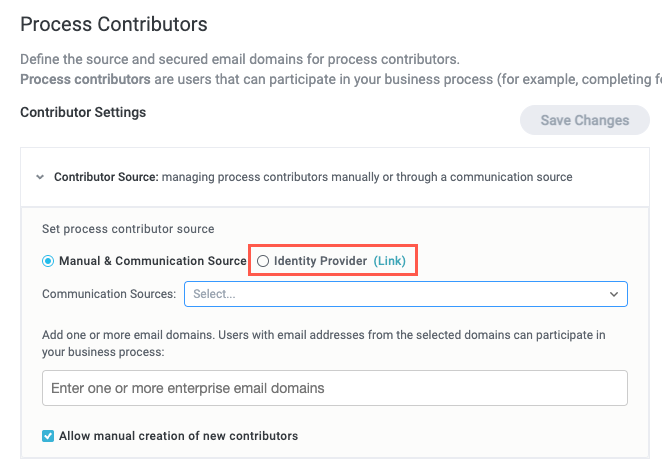Click the Allow manual creation label text
Image resolution: width=662 pixels, height=475 pixels.
(178, 436)
